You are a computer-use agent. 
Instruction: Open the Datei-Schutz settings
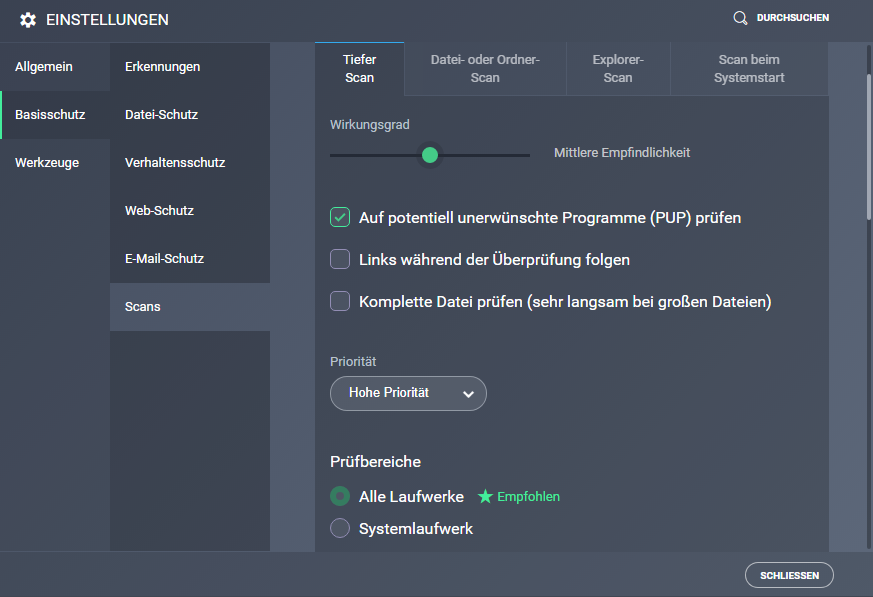click(x=190, y=115)
